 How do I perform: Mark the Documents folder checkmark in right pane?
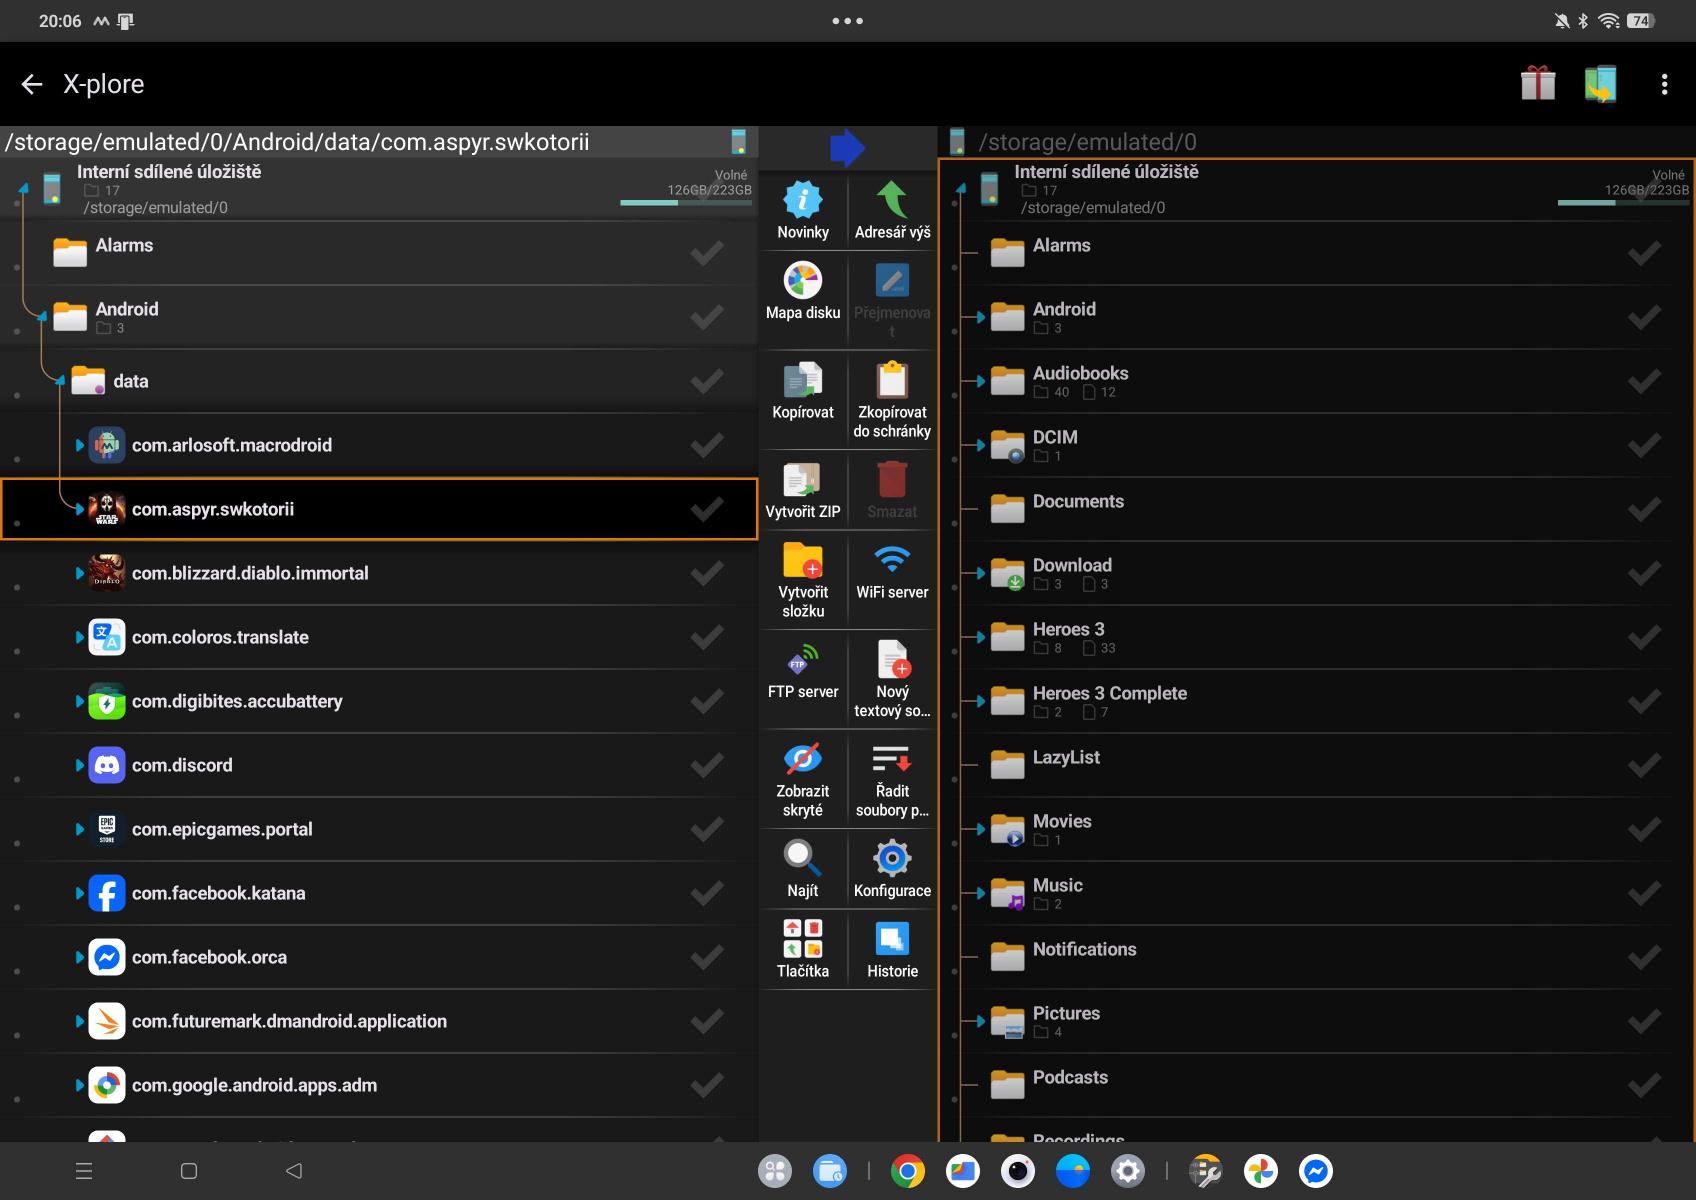pyautogui.click(x=1643, y=510)
